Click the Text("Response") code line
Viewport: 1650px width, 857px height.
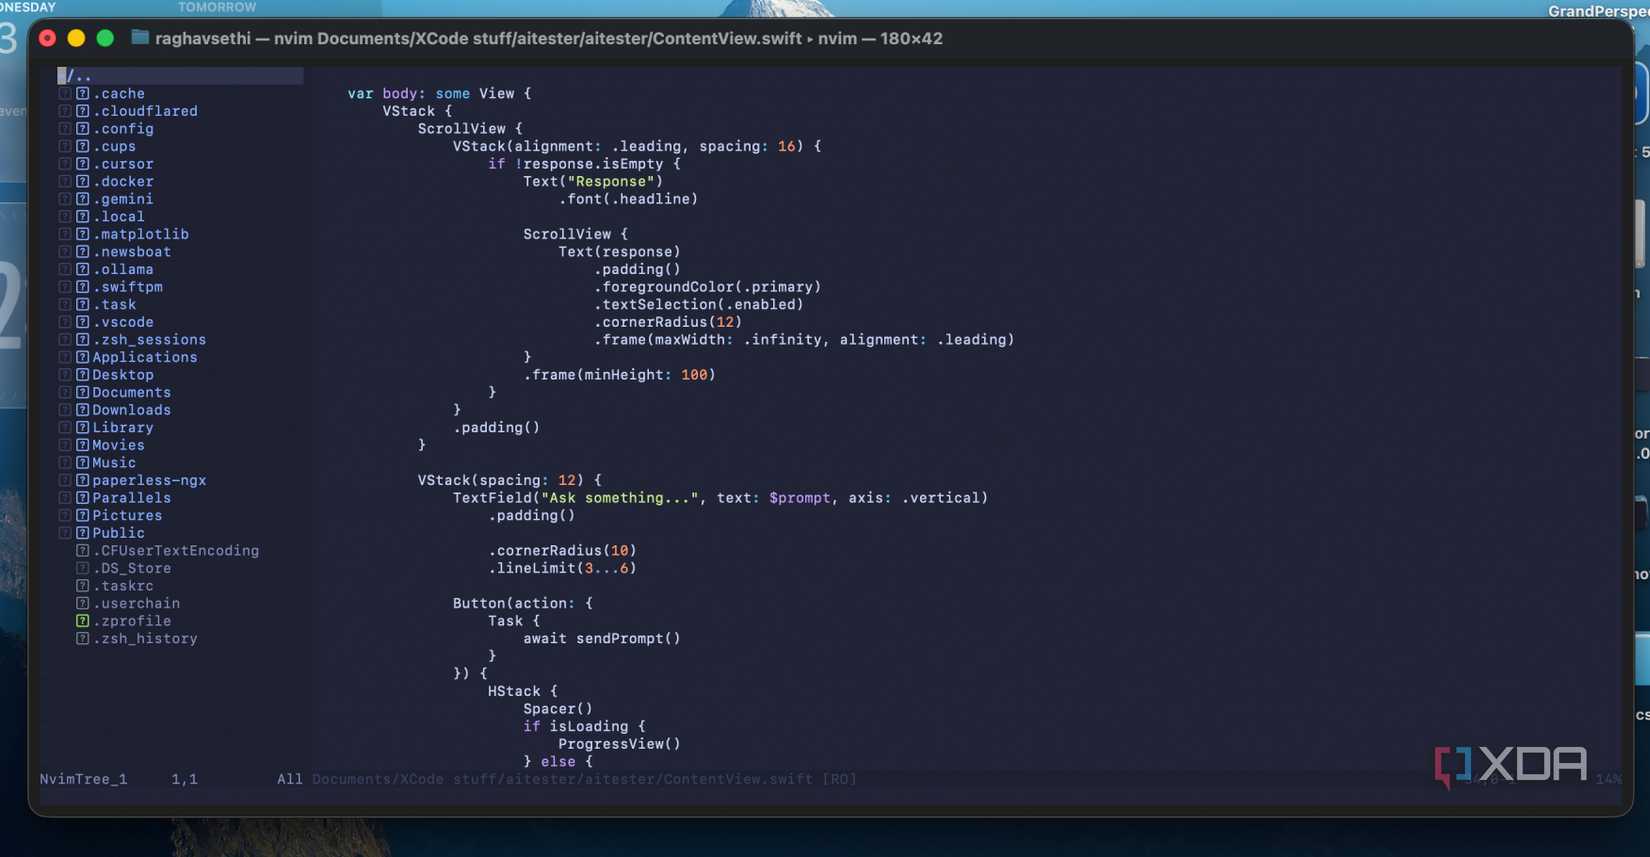click(x=593, y=182)
